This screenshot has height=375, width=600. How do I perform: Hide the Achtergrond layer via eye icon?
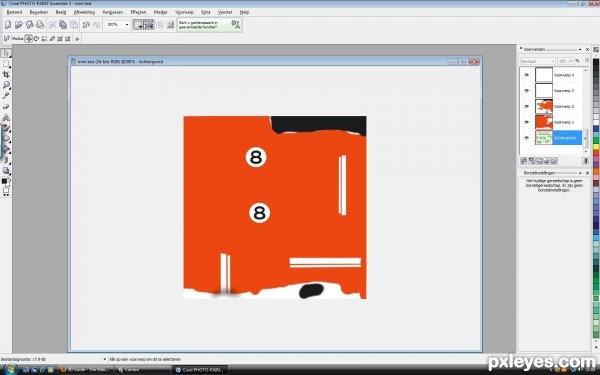[x=527, y=138]
